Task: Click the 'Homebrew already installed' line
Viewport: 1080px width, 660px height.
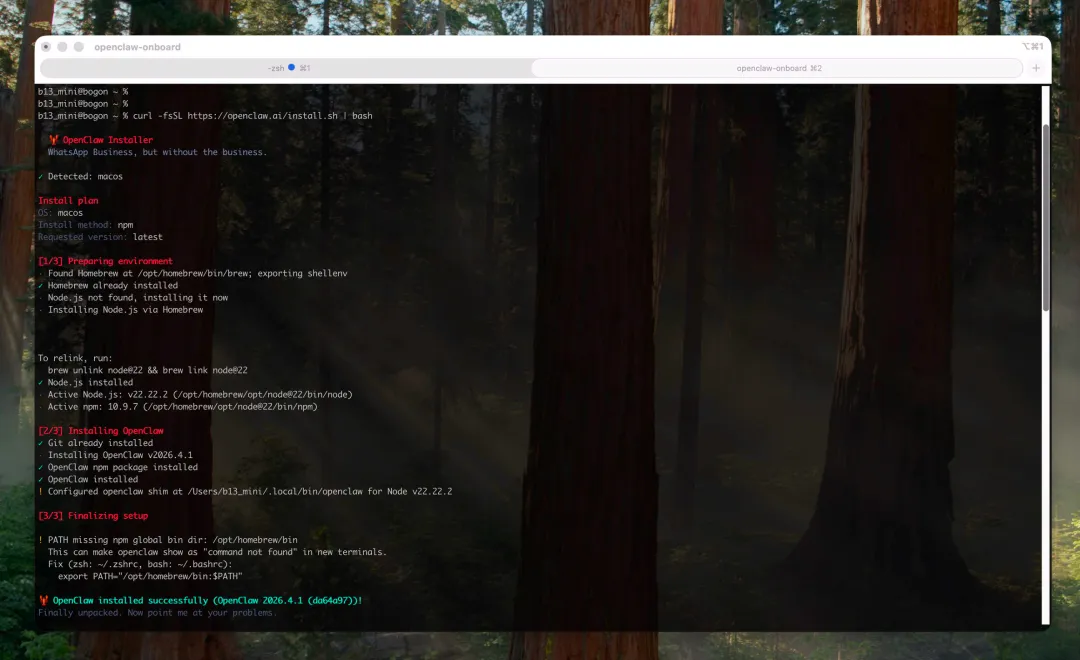Action: tap(108, 285)
